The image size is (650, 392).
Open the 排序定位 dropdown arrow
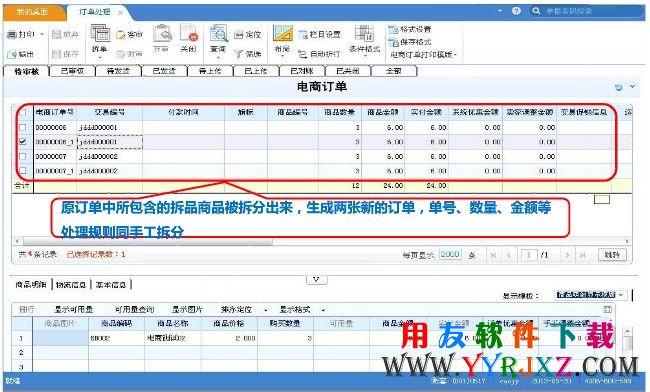point(266,310)
